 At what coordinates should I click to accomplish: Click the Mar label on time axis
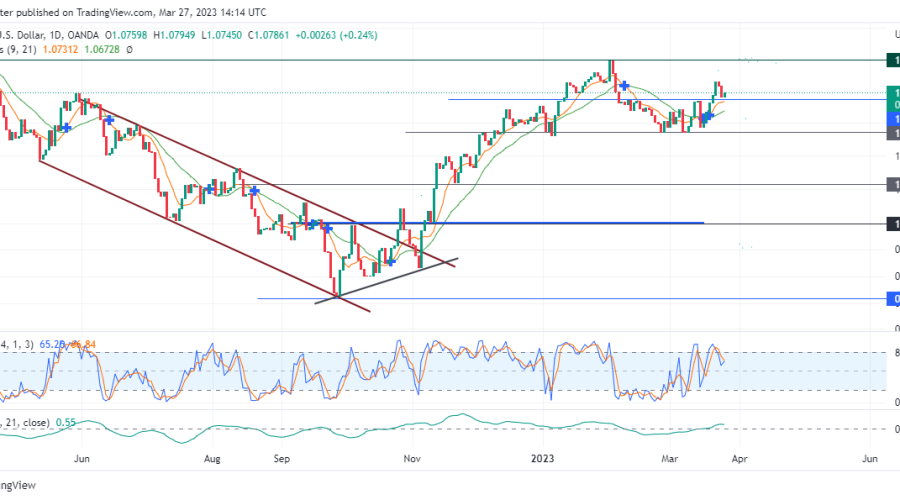point(669,459)
